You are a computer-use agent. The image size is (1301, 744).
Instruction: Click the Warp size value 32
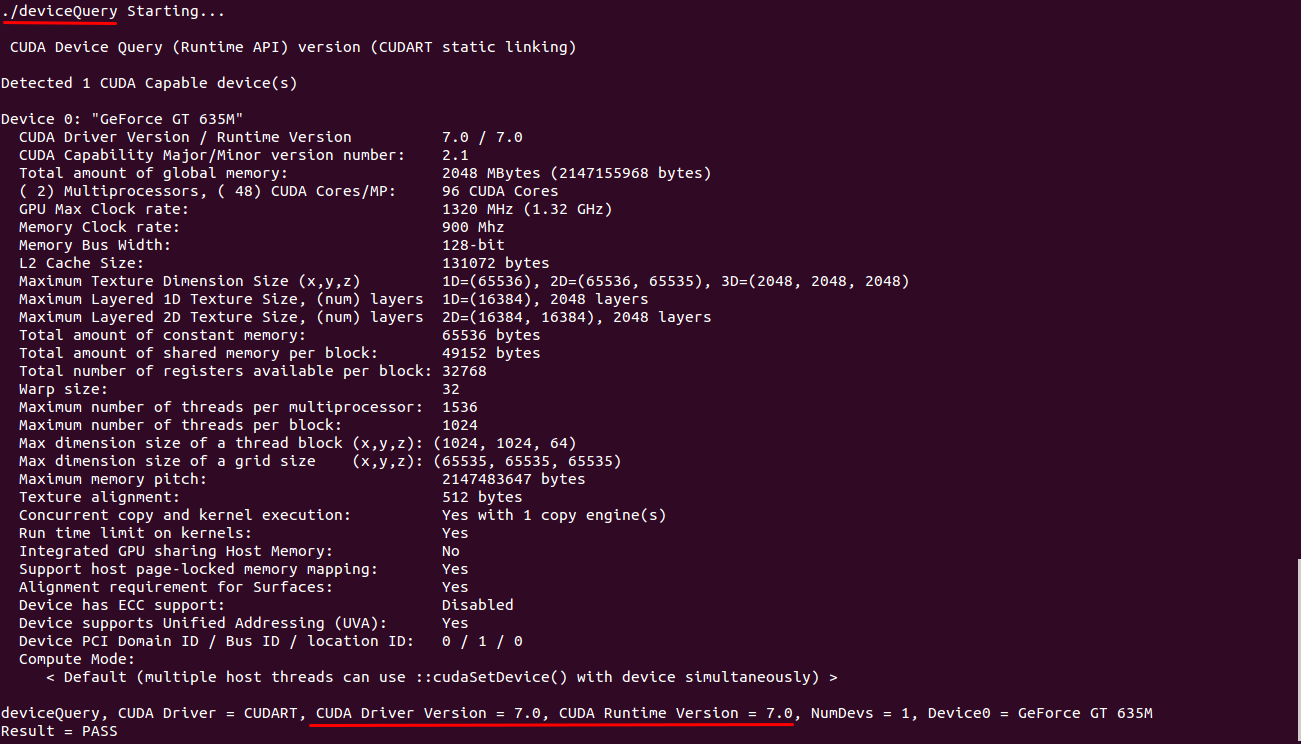click(451, 389)
